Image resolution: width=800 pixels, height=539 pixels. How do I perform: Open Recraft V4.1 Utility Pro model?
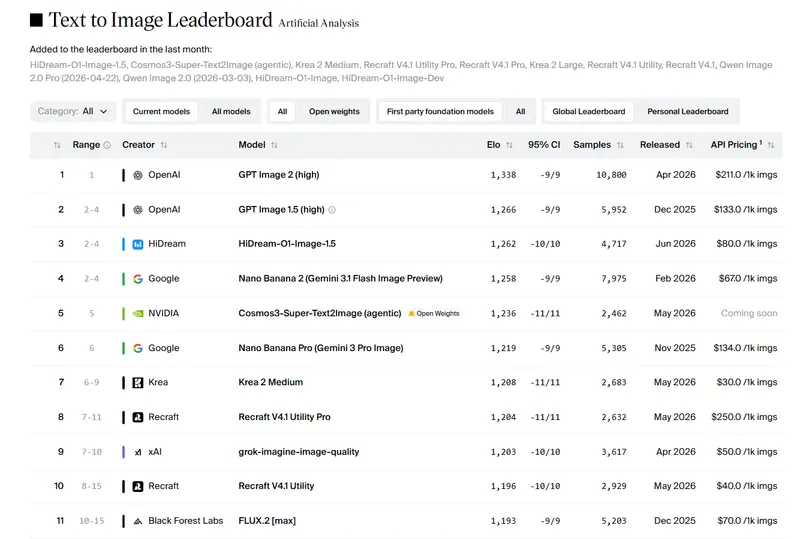coord(284,417)
